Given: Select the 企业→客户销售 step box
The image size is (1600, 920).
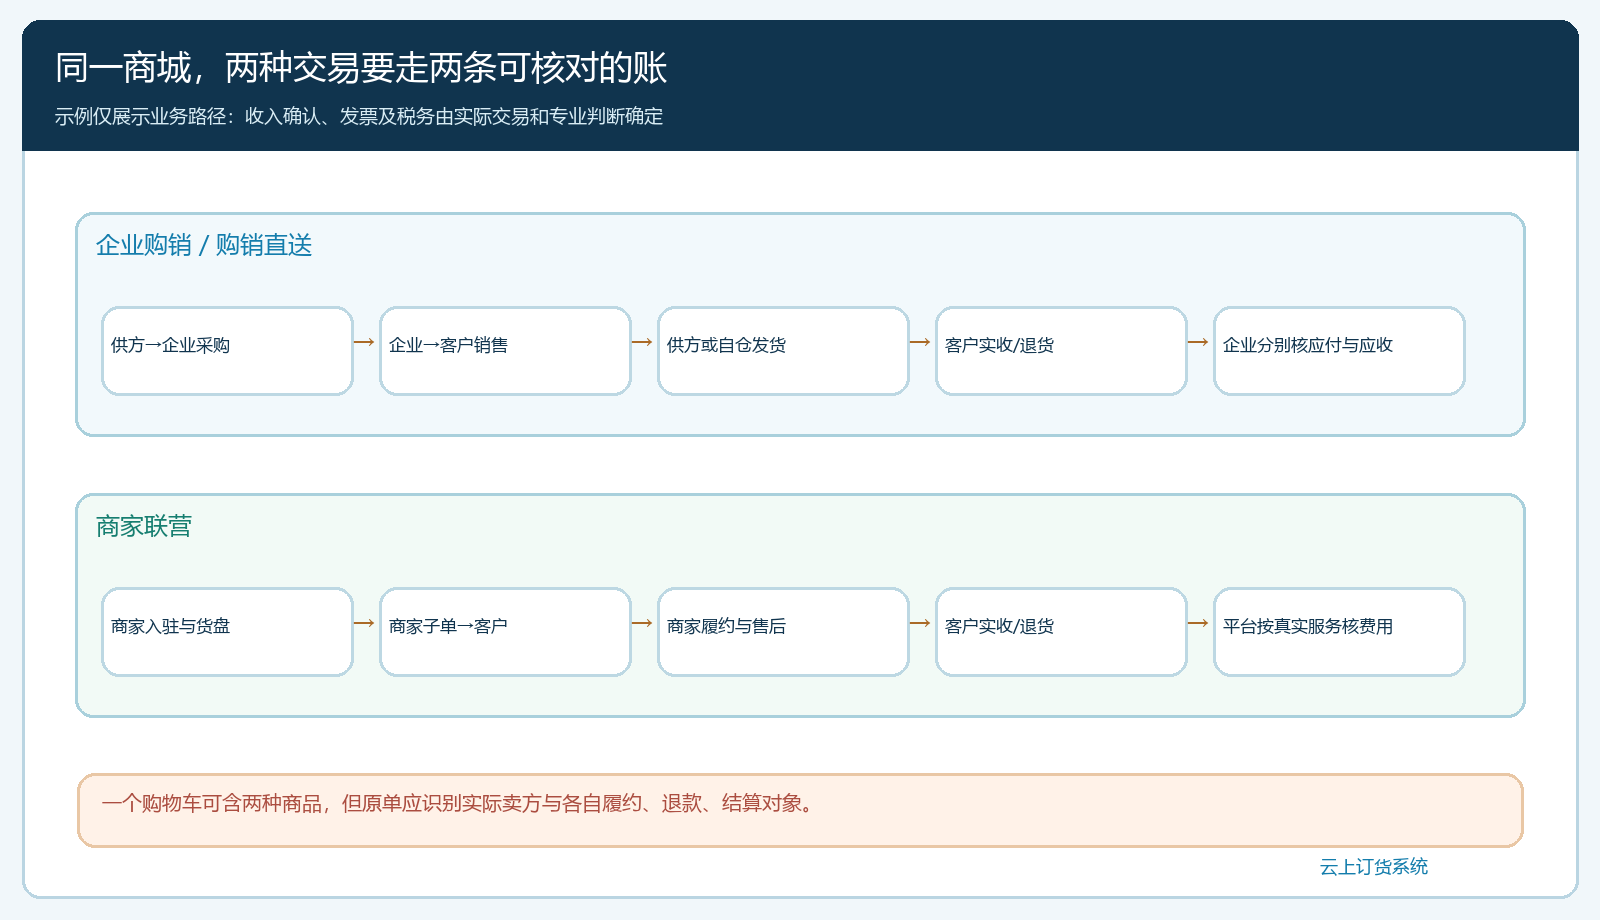Looking at the screenshot, I should pyautogui.click(x=505, y=351).
